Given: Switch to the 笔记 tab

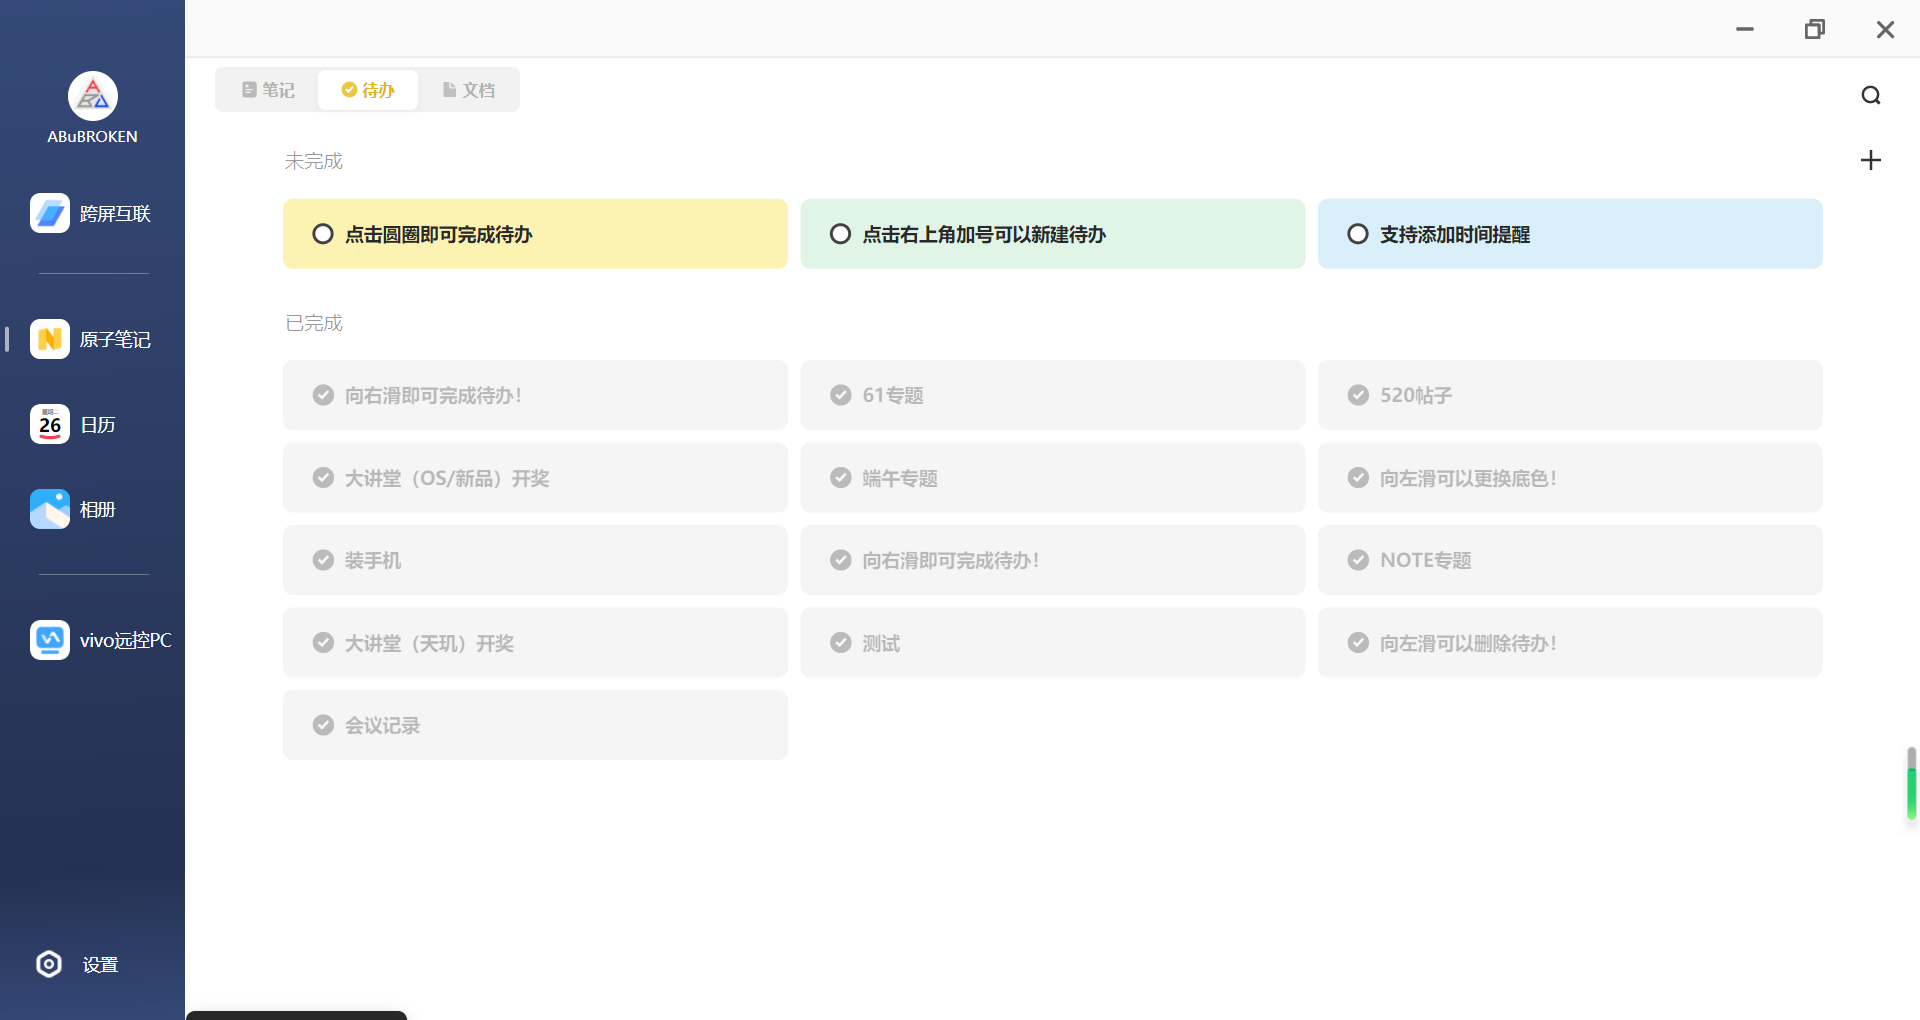Looking at the screenshot, I should pyautogui.click(x=268, y=90).
